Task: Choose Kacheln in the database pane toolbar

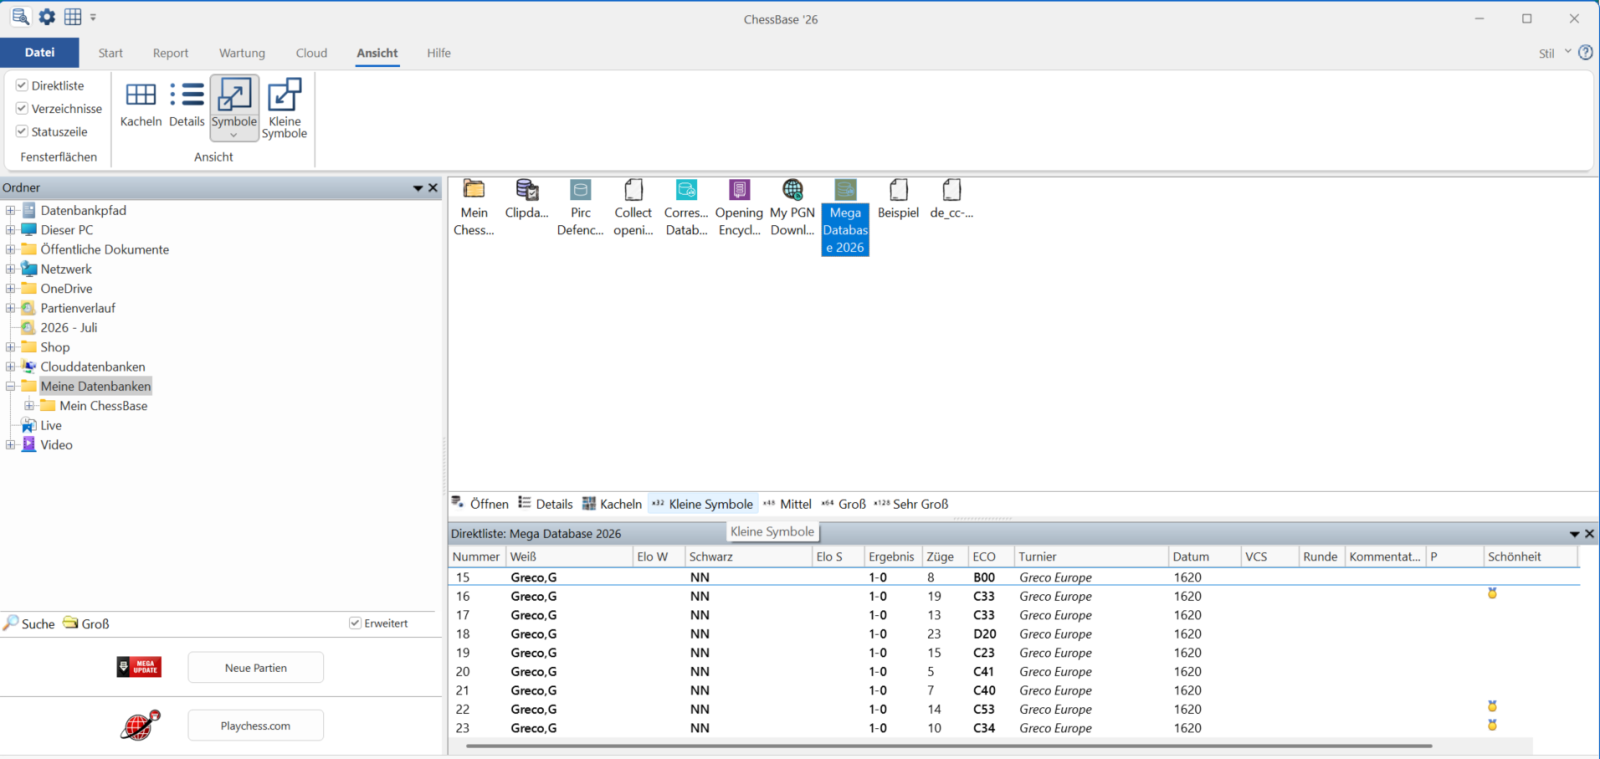Action: pyautogui.click(x=612, y=504)
